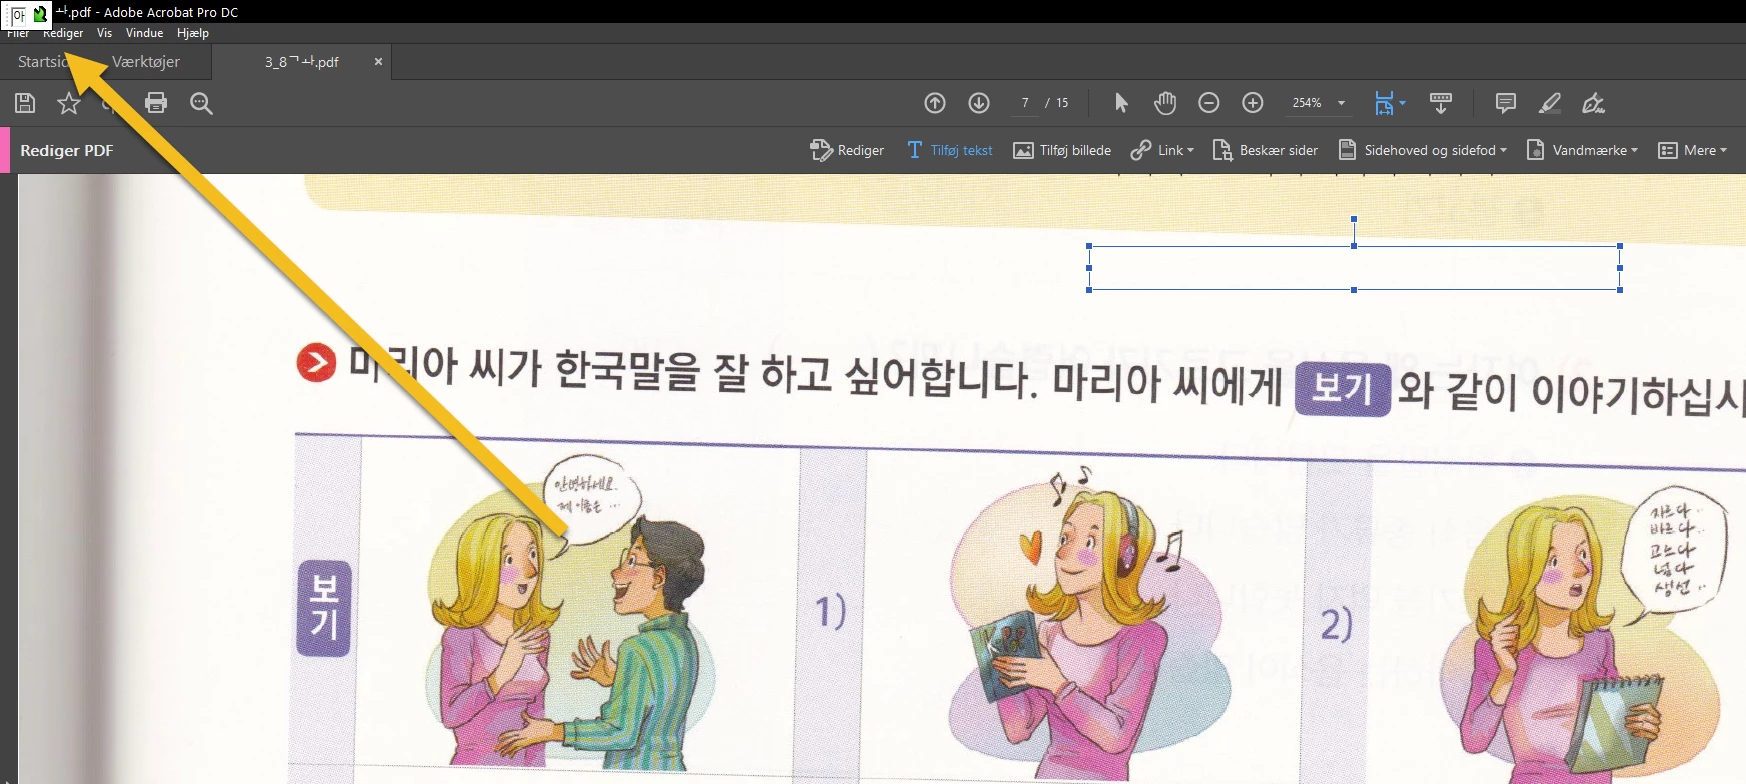Click the page number field showing 7
This screenshot has width=1746, height=784.
pos(1025,103)
